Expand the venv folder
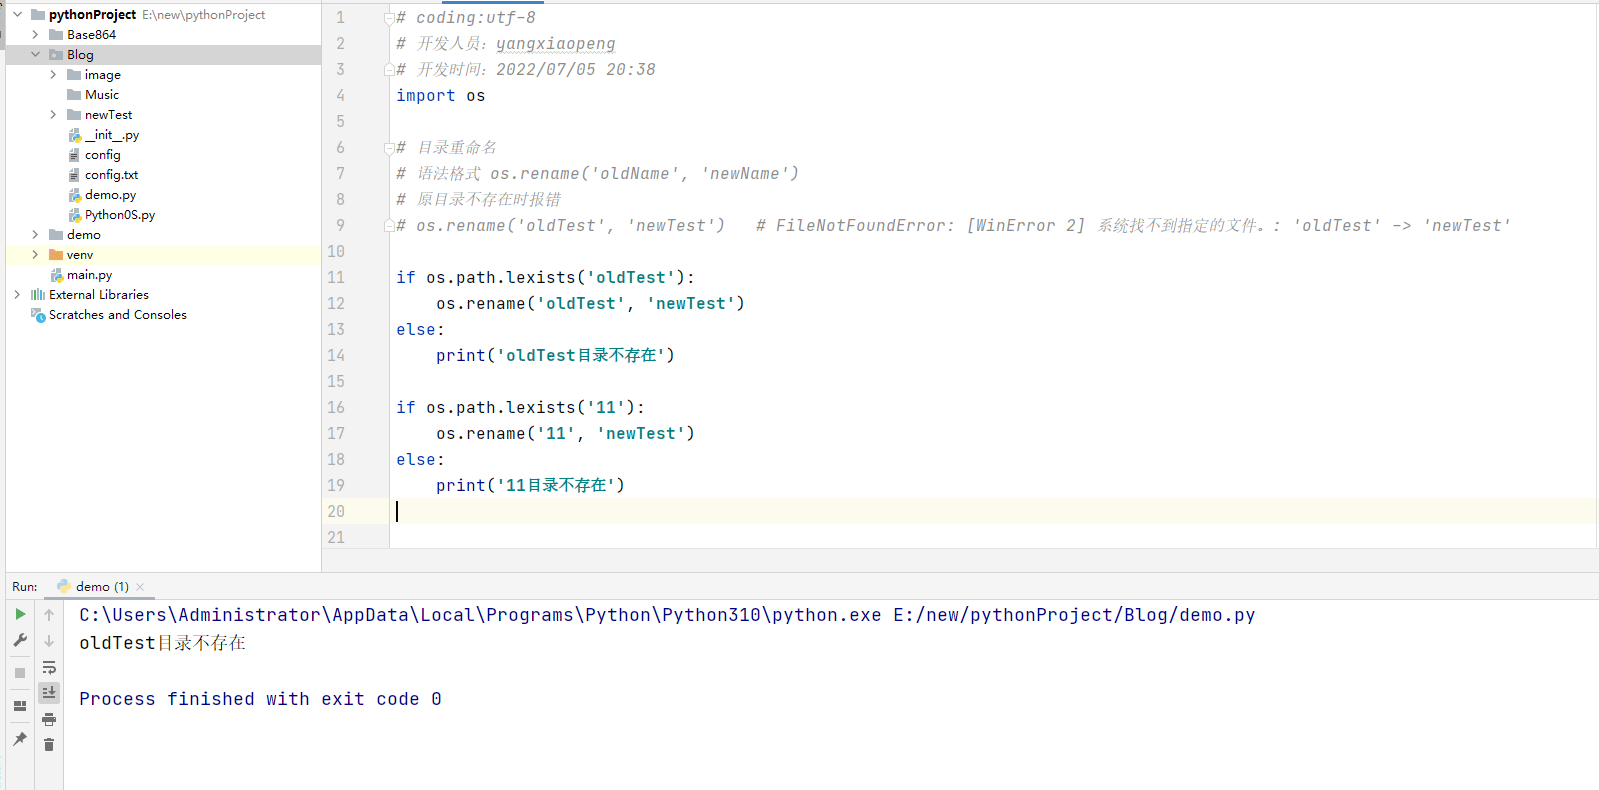Image resolution: width=1599 pixels, height=790 pixels. [35, 255]
